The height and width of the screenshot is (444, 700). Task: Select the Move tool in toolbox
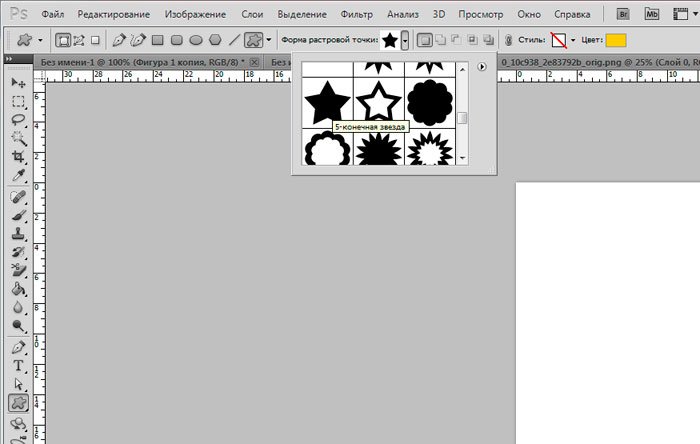(x=18, y=82)
